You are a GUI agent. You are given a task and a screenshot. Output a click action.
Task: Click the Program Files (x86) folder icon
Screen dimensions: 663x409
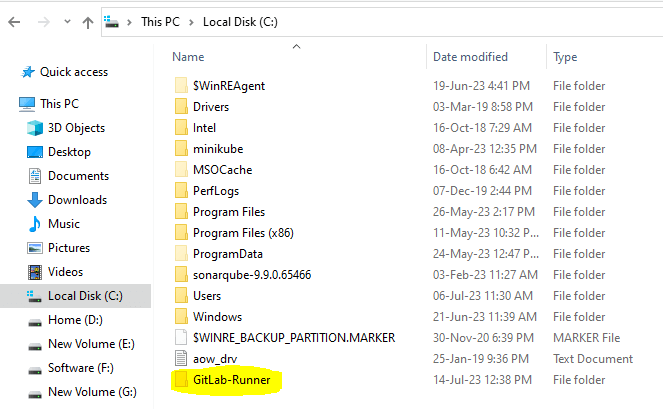(181, 233)
